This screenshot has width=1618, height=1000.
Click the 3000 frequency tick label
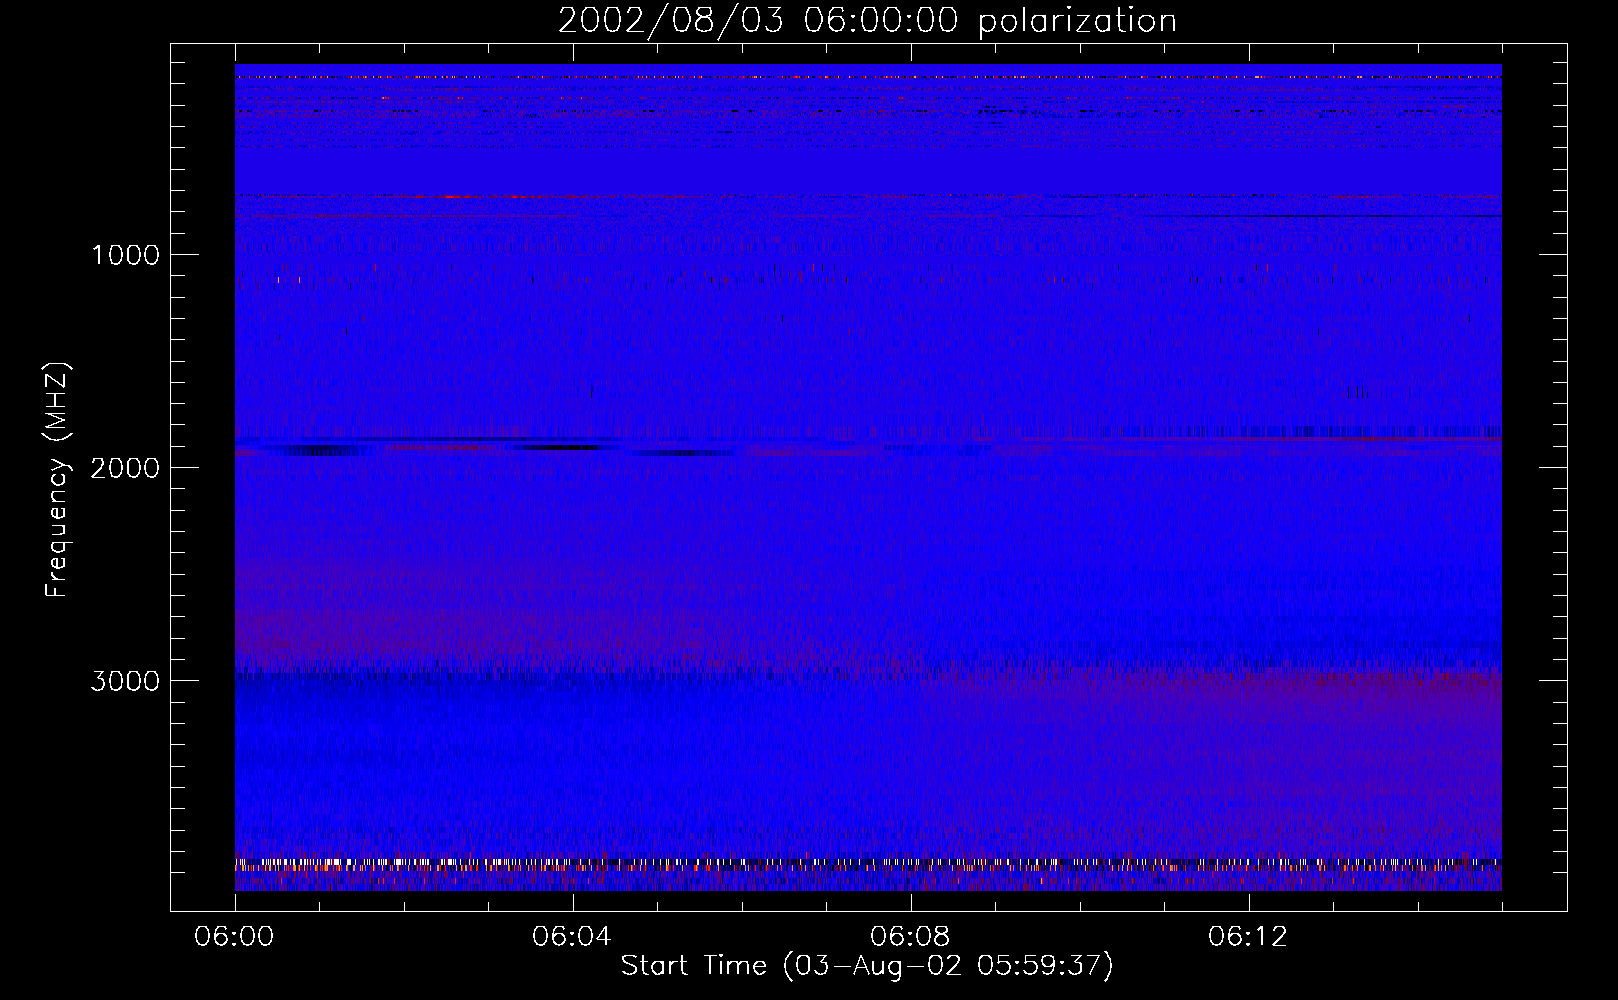click(125, 681)
